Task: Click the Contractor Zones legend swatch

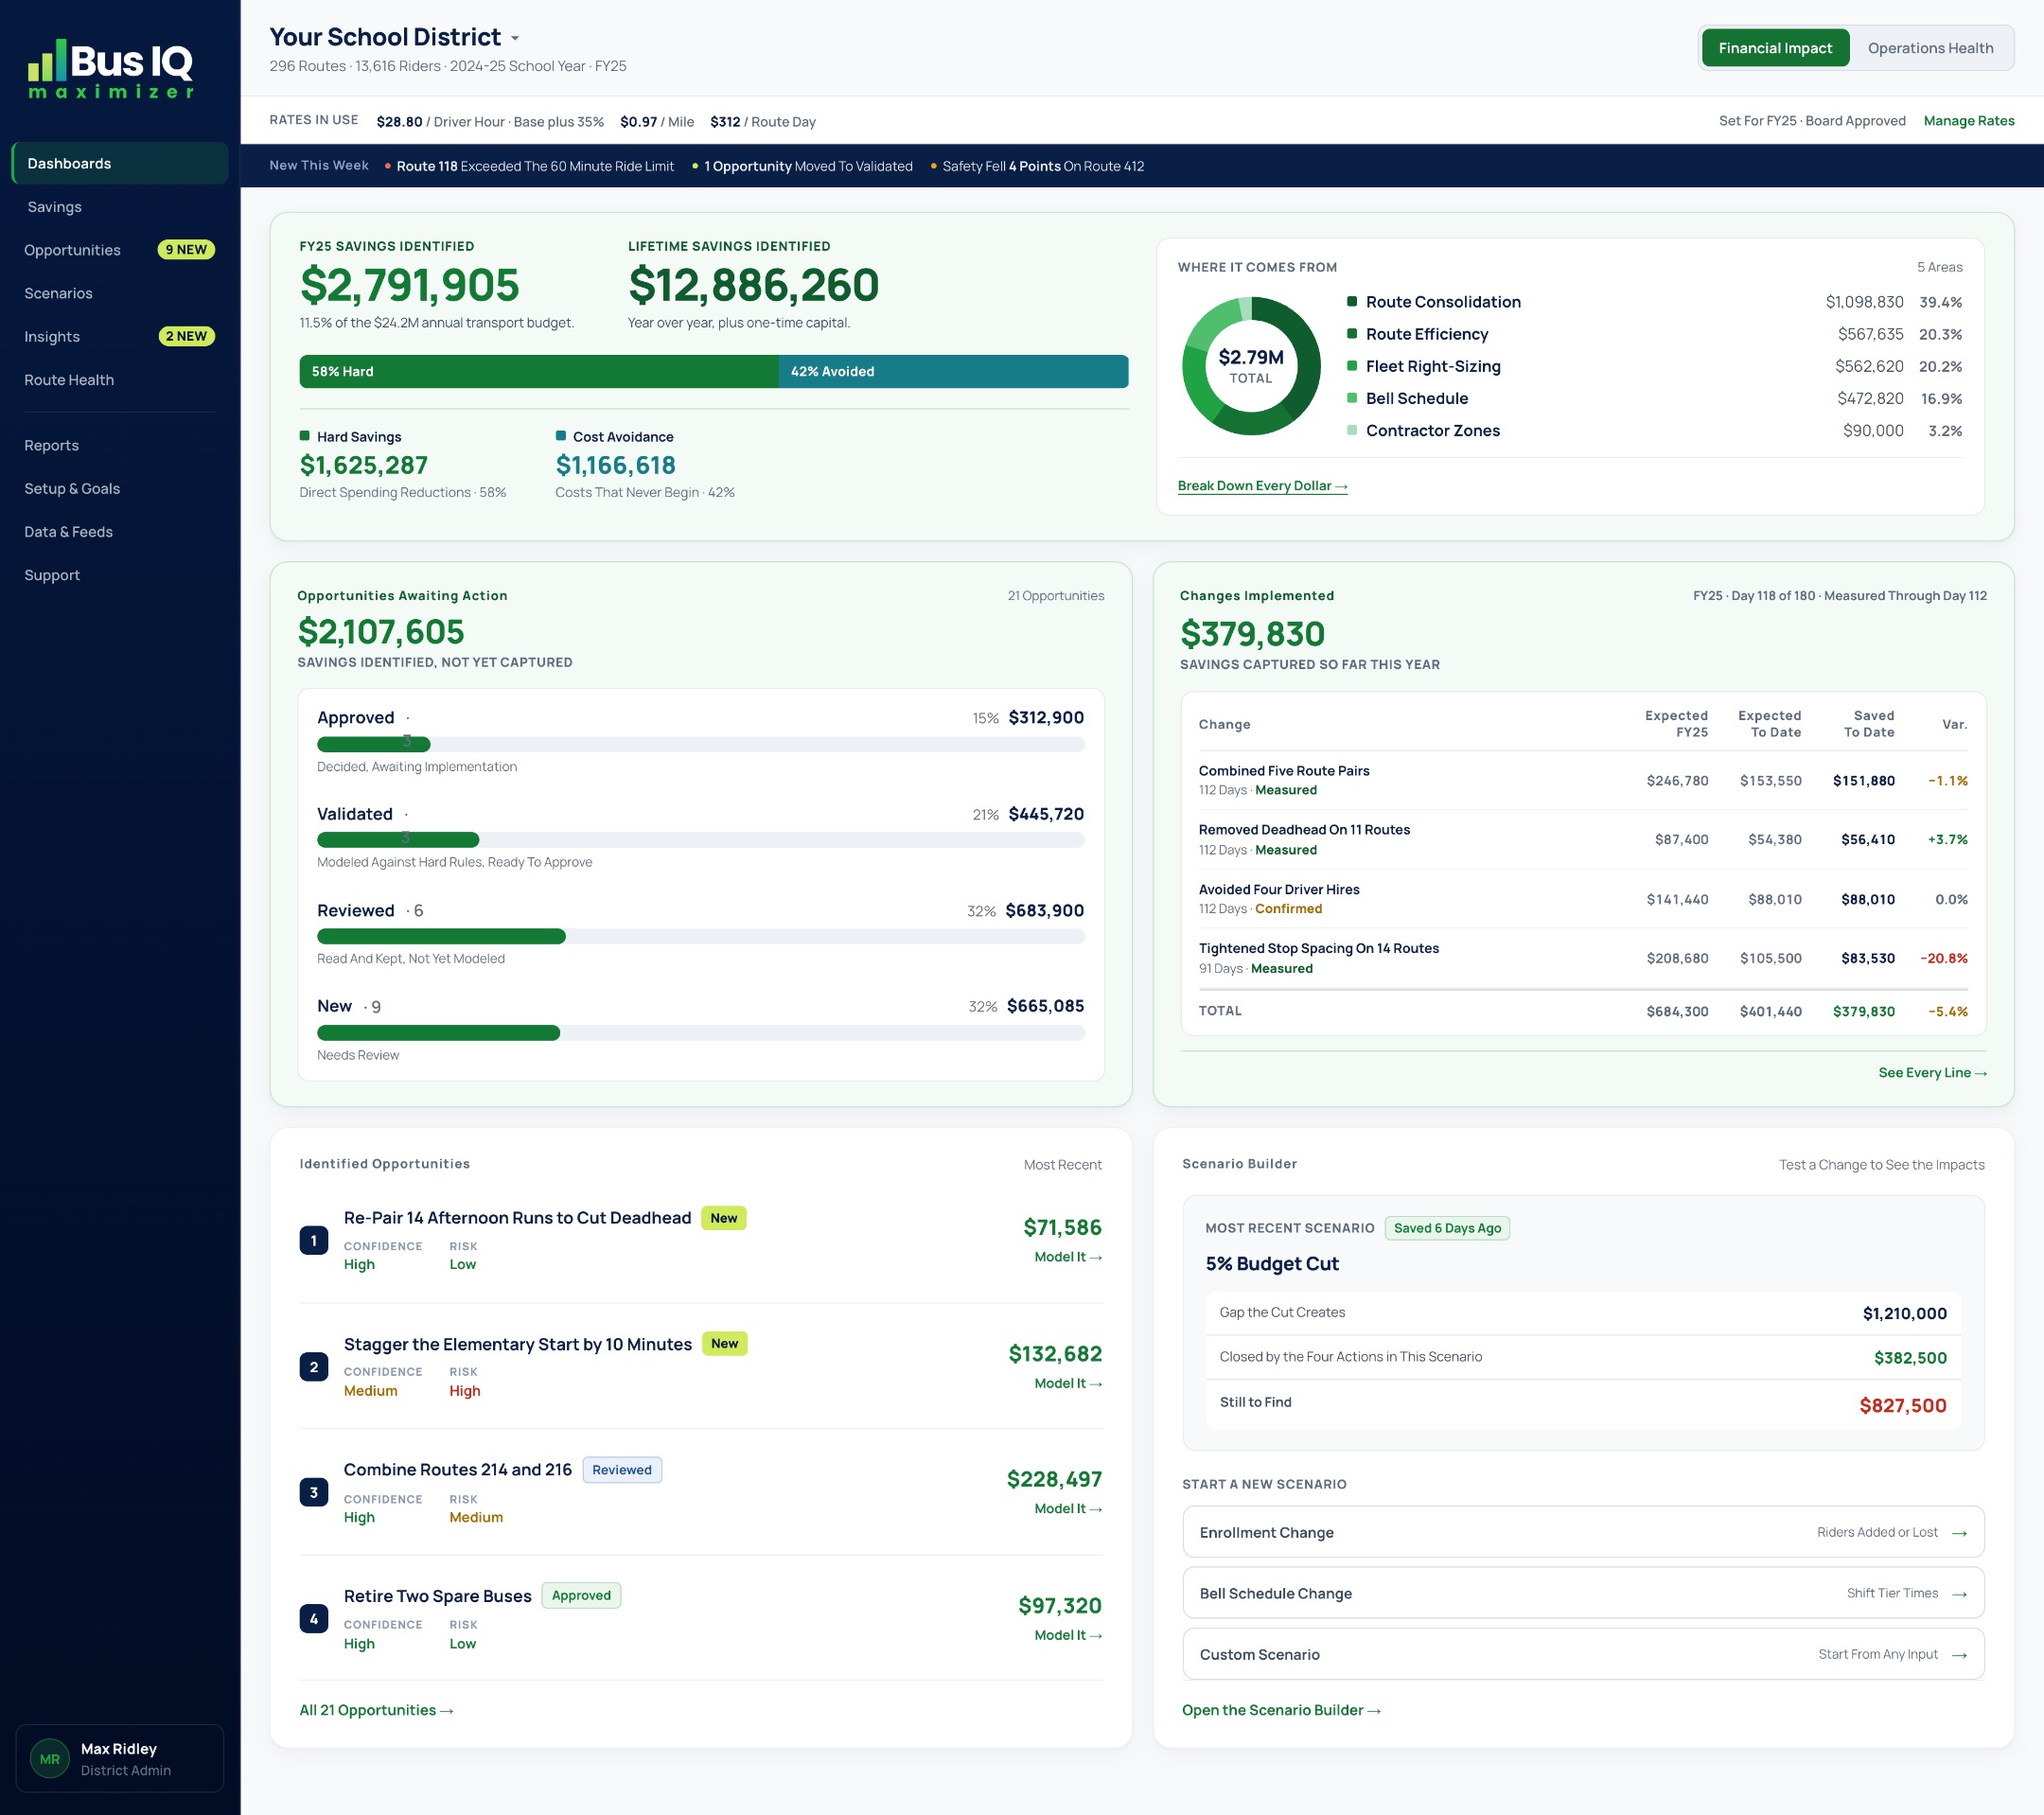Action: [x=1351, y=430]
